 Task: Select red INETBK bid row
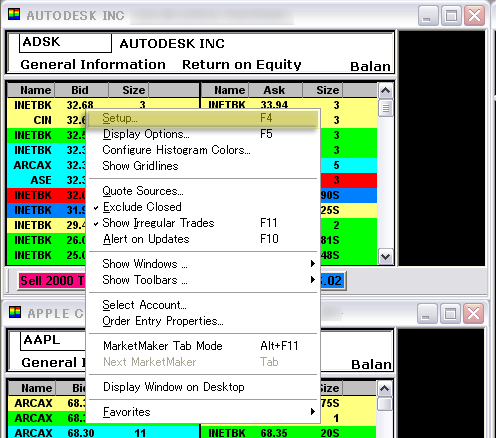click(x=47, y=195)
